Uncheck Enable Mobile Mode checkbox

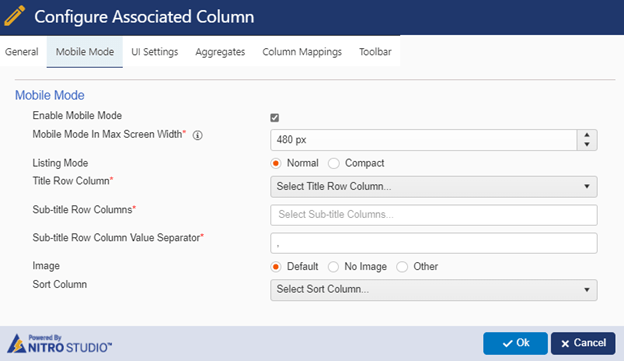pos(275,117)
